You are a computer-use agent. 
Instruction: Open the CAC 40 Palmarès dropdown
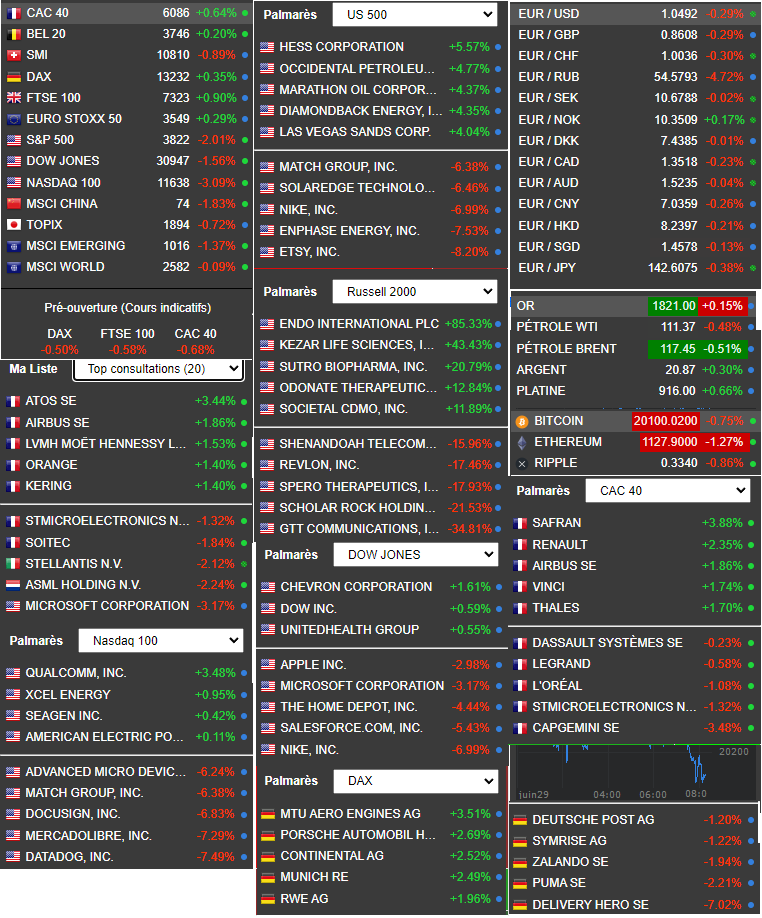[x=668, y=491]
